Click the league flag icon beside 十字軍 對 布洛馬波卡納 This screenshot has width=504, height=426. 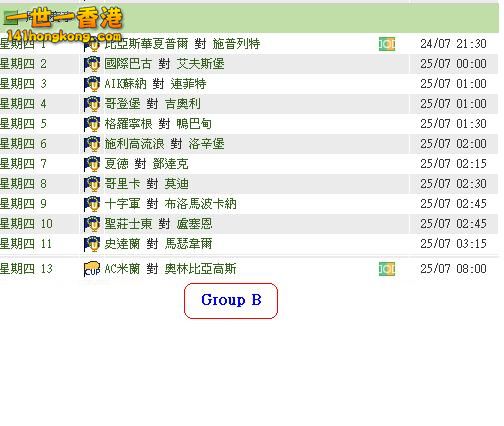[x=92, y=204]
